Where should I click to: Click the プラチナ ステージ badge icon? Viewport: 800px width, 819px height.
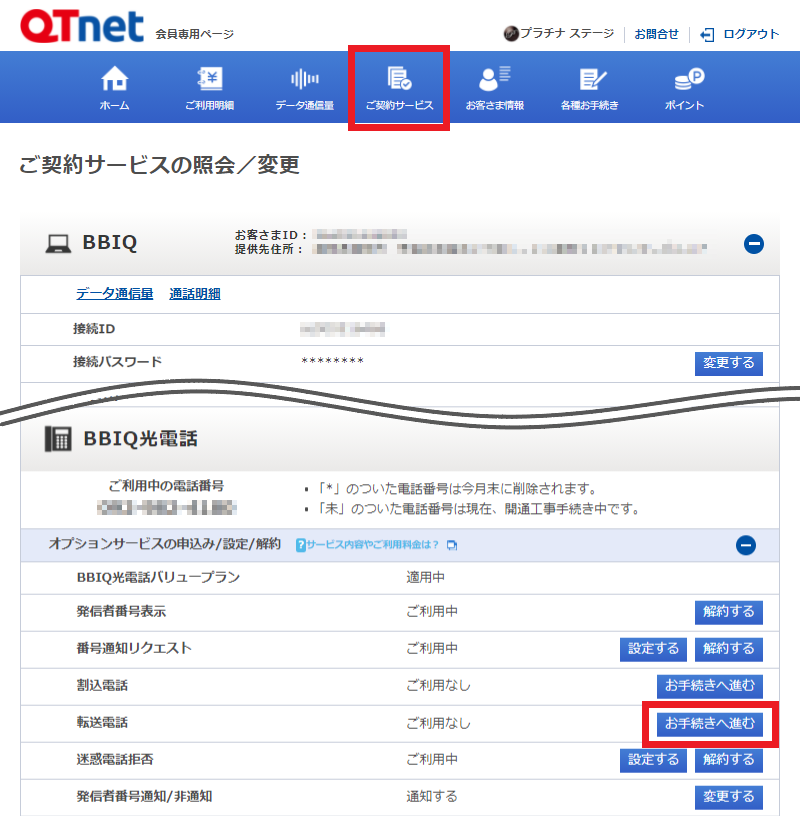pos(511,34)
